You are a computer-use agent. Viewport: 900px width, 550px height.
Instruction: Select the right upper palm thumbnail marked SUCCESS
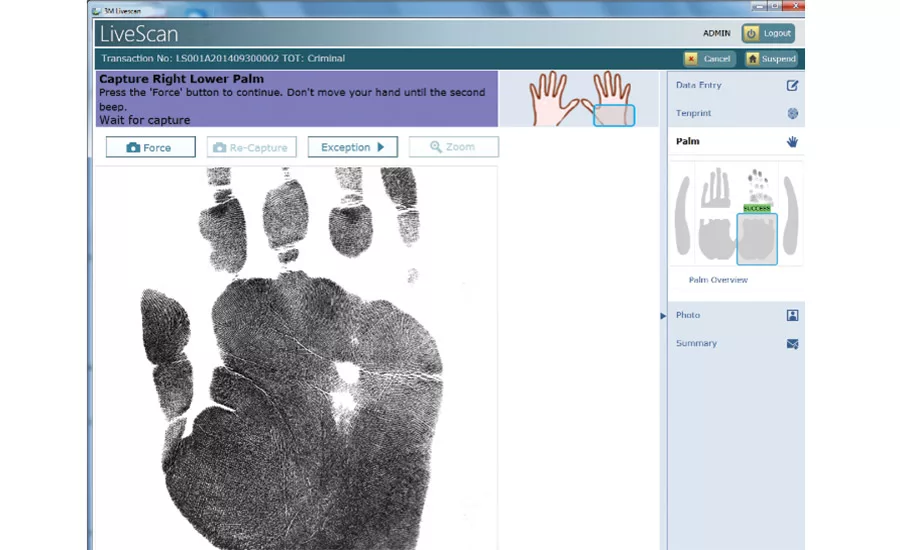pyautogui.click(x=758, y=190)
